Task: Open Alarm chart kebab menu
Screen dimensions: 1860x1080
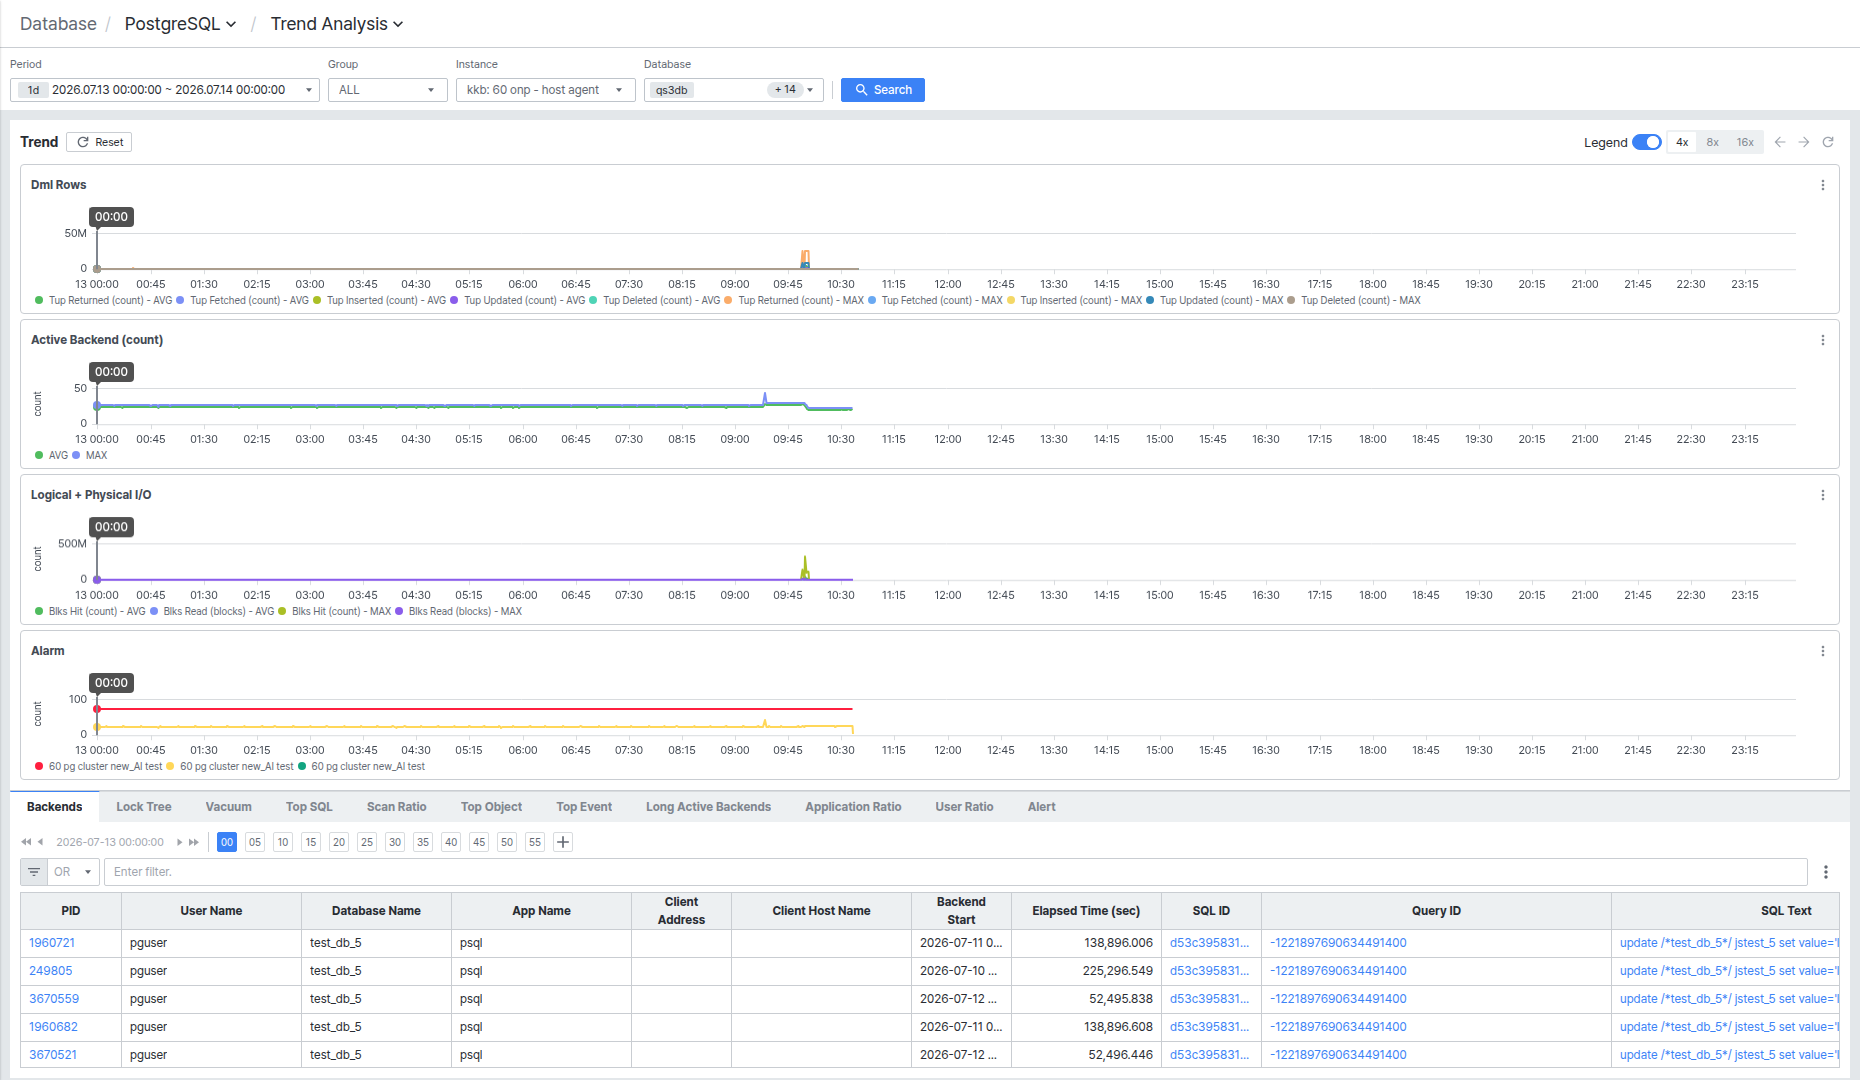Action: pyautogui.click(x=1823, y=651)
